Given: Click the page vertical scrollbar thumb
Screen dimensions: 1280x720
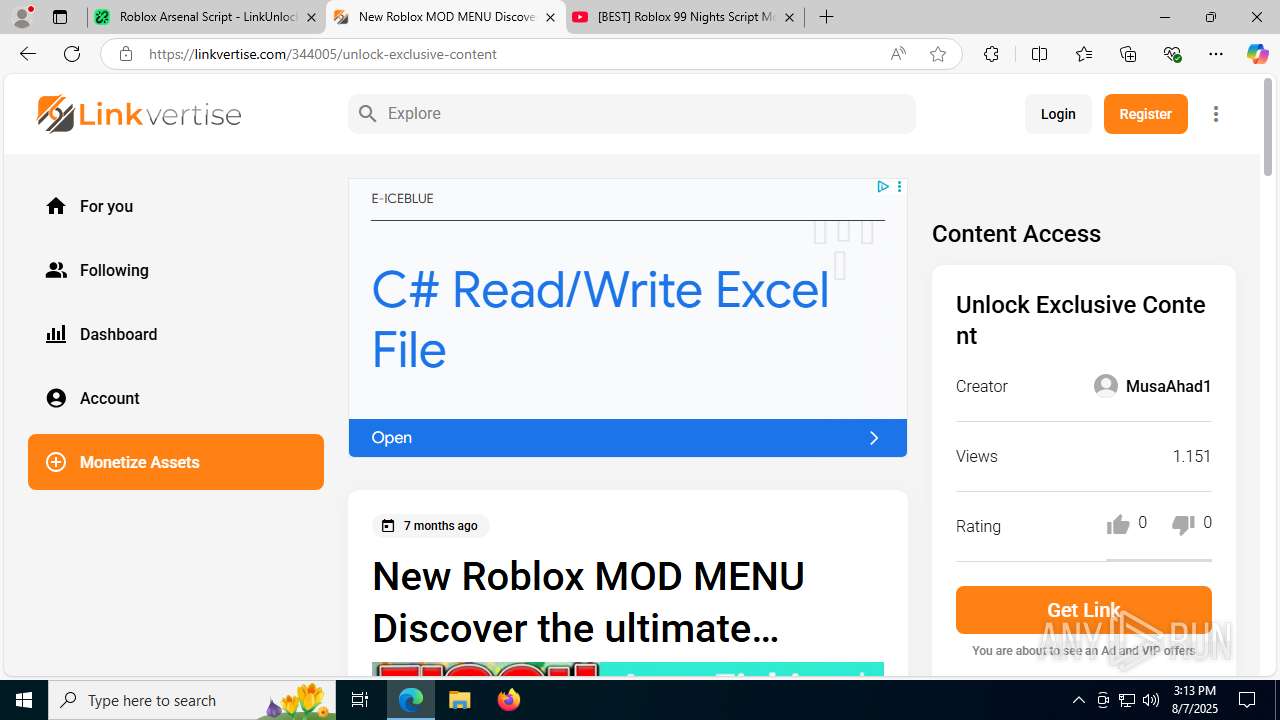Looking at the screenshot, I should tap(1269, 127).
